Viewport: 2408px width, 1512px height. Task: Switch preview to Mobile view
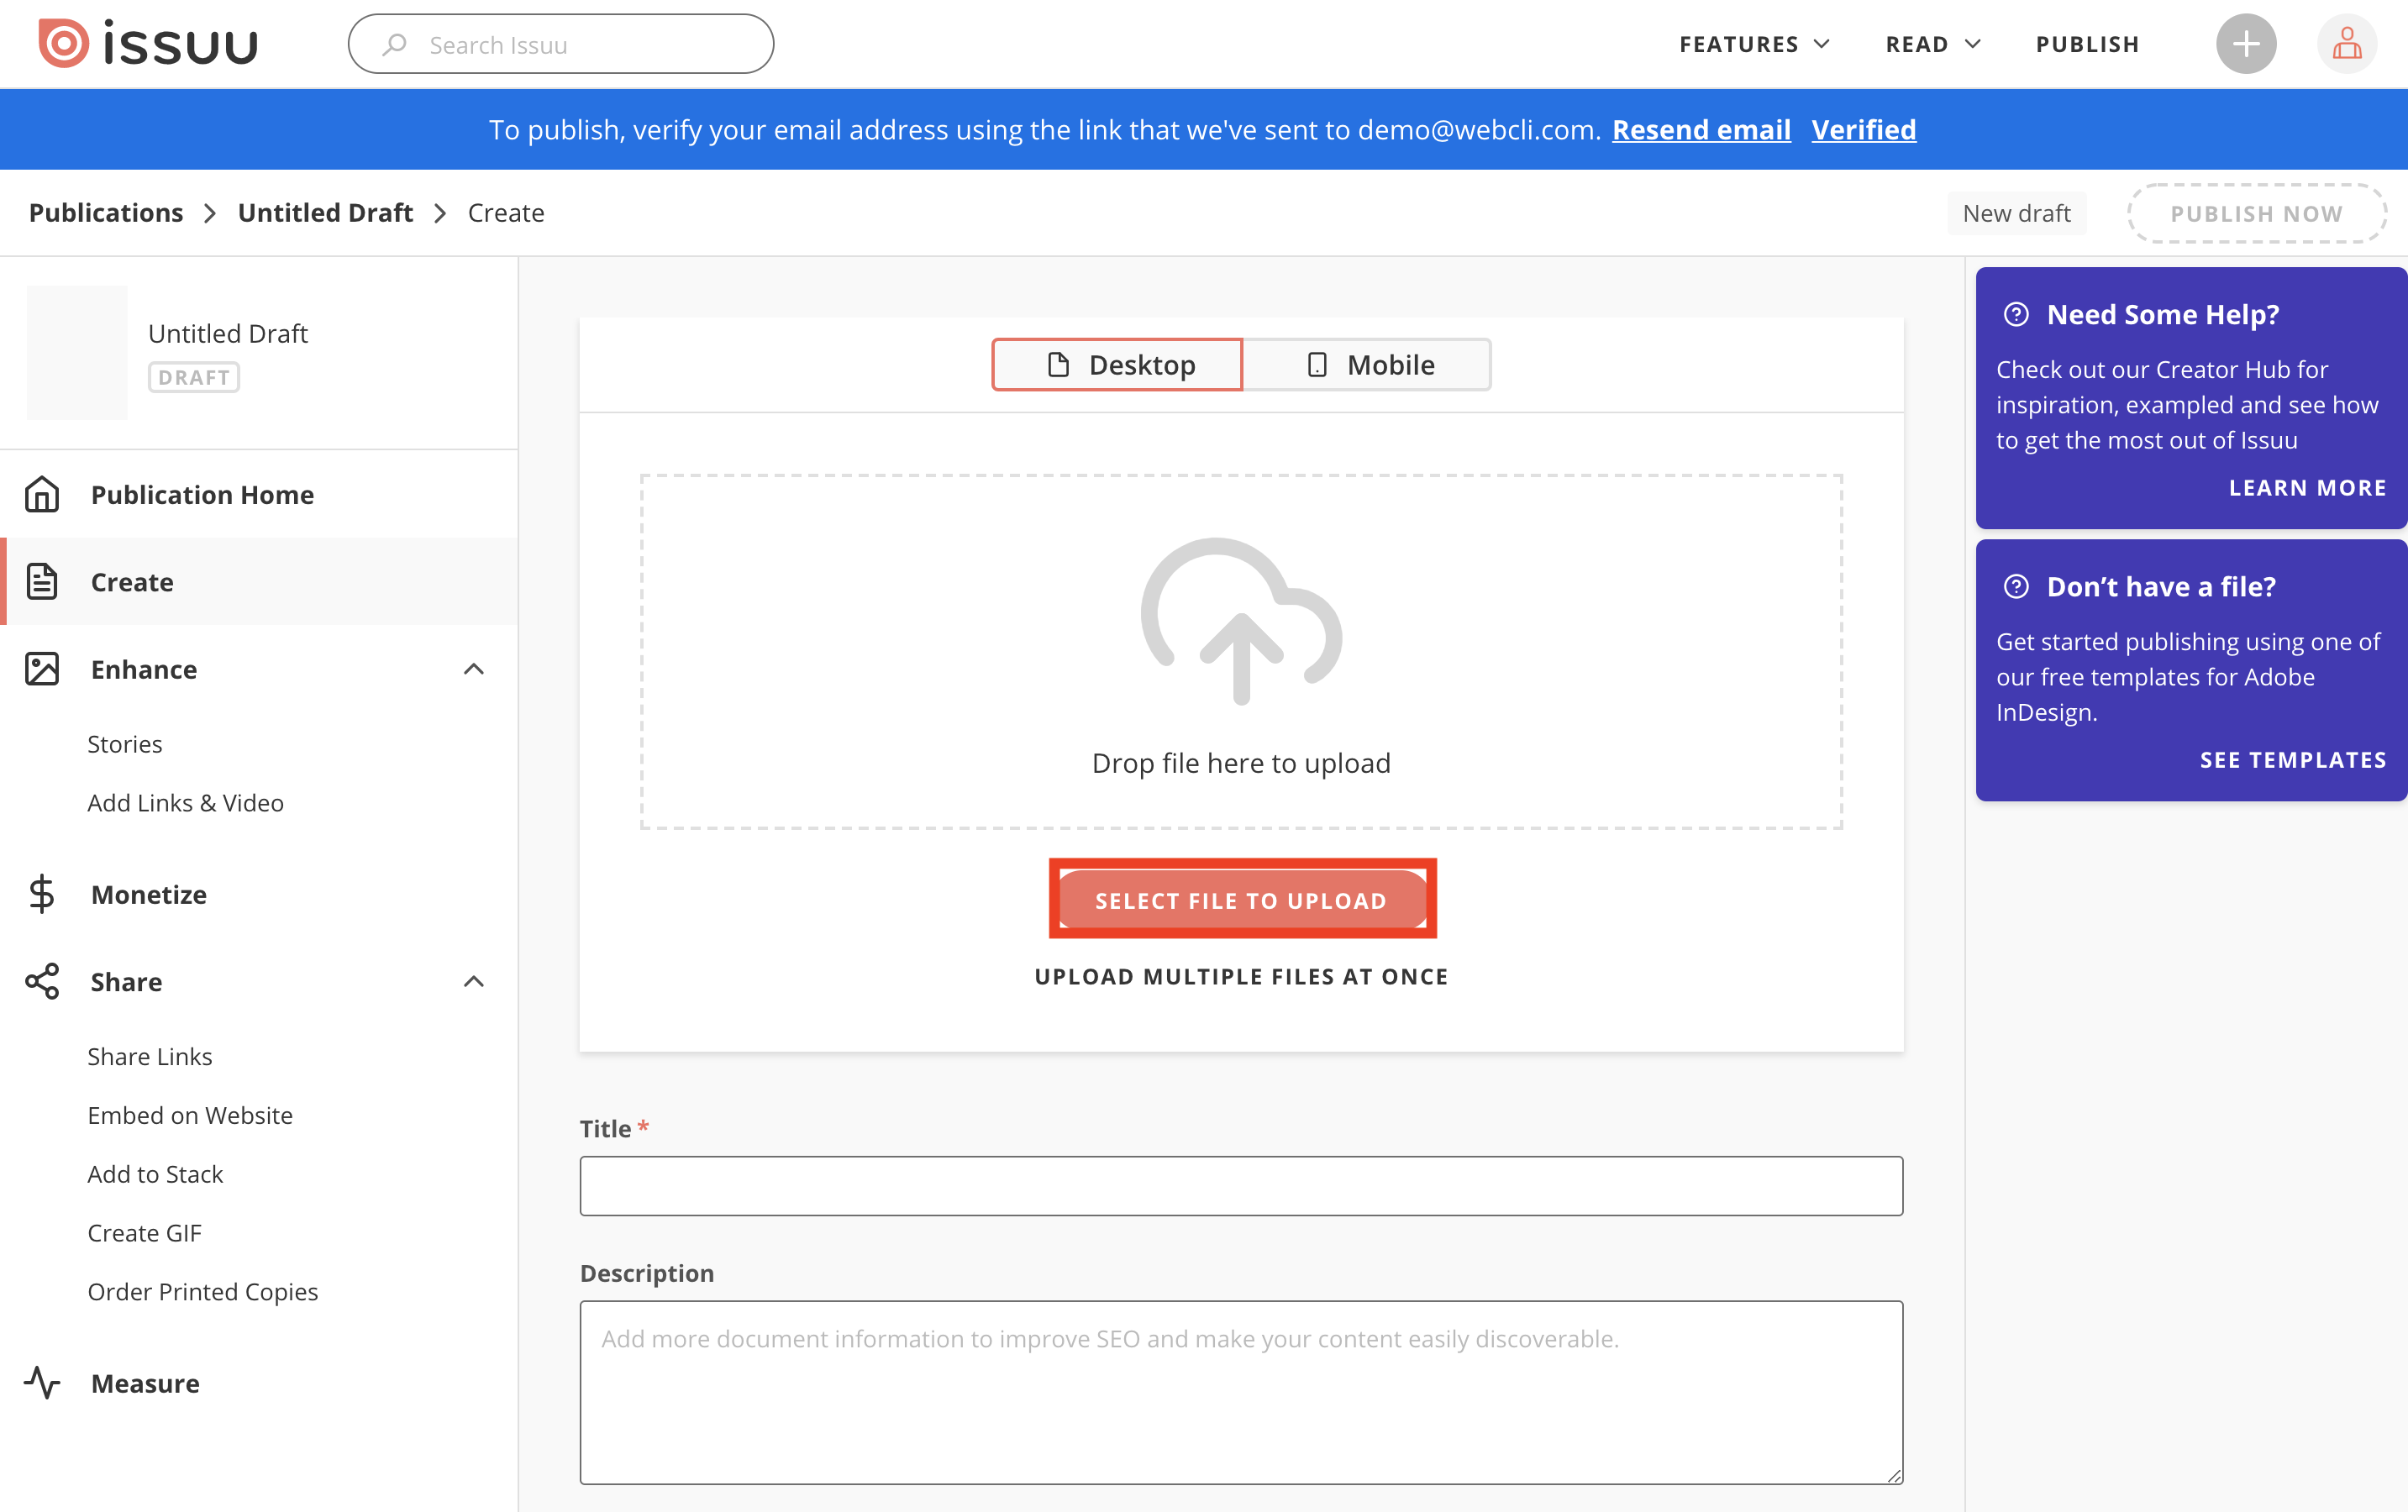pos(1367,365)
